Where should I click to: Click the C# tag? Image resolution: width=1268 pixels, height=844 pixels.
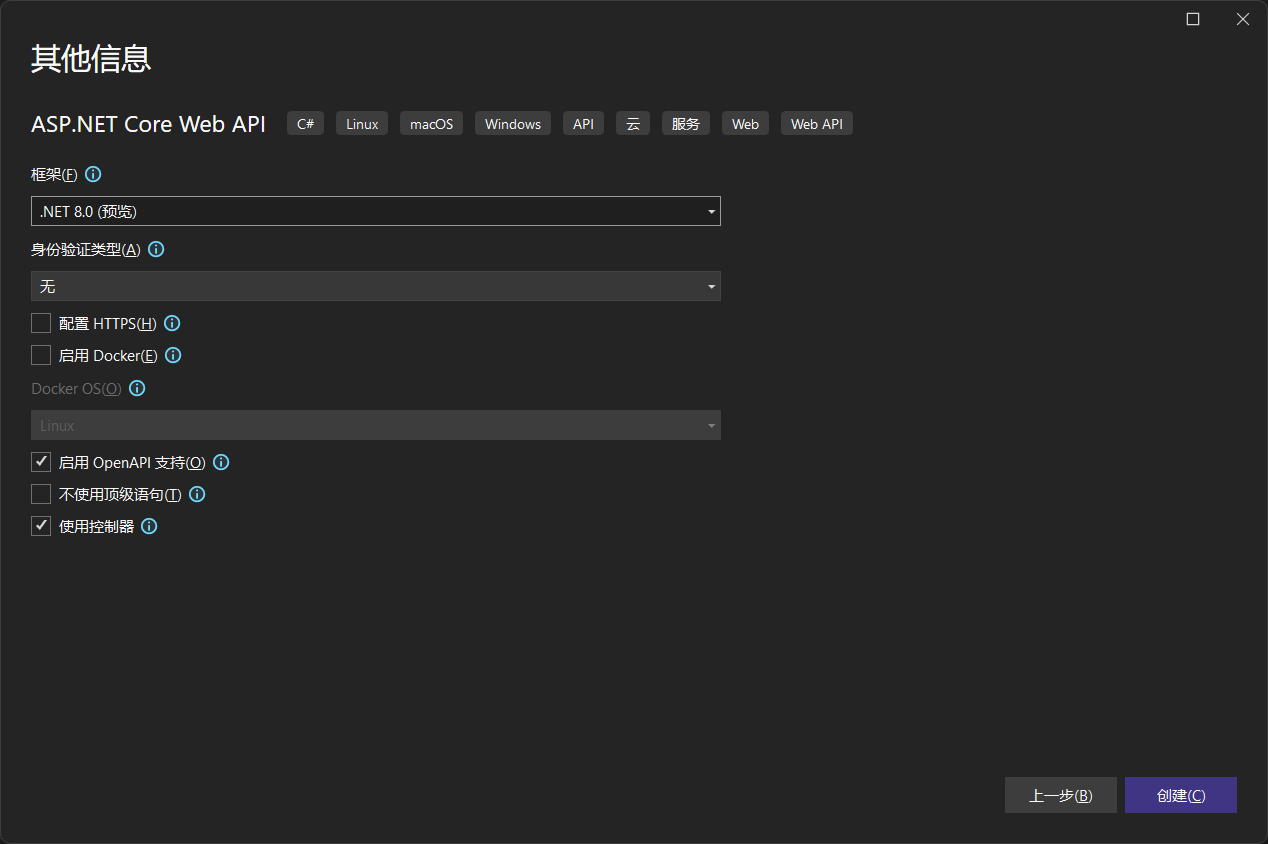point(306,124)
